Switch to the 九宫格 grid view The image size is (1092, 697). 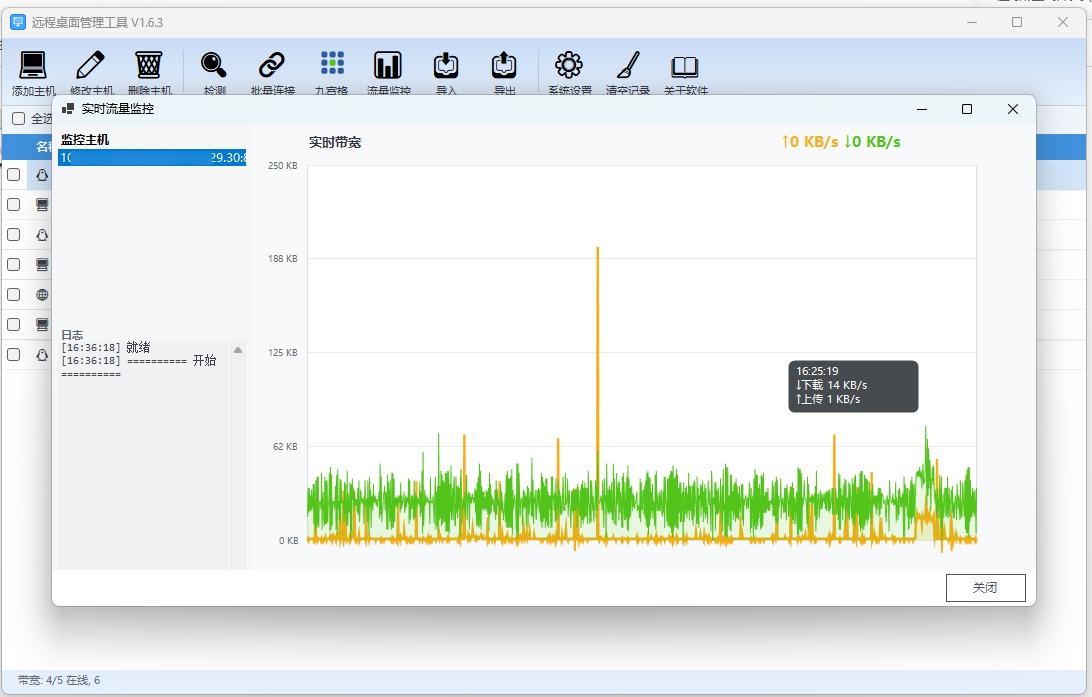pos(332,63)
